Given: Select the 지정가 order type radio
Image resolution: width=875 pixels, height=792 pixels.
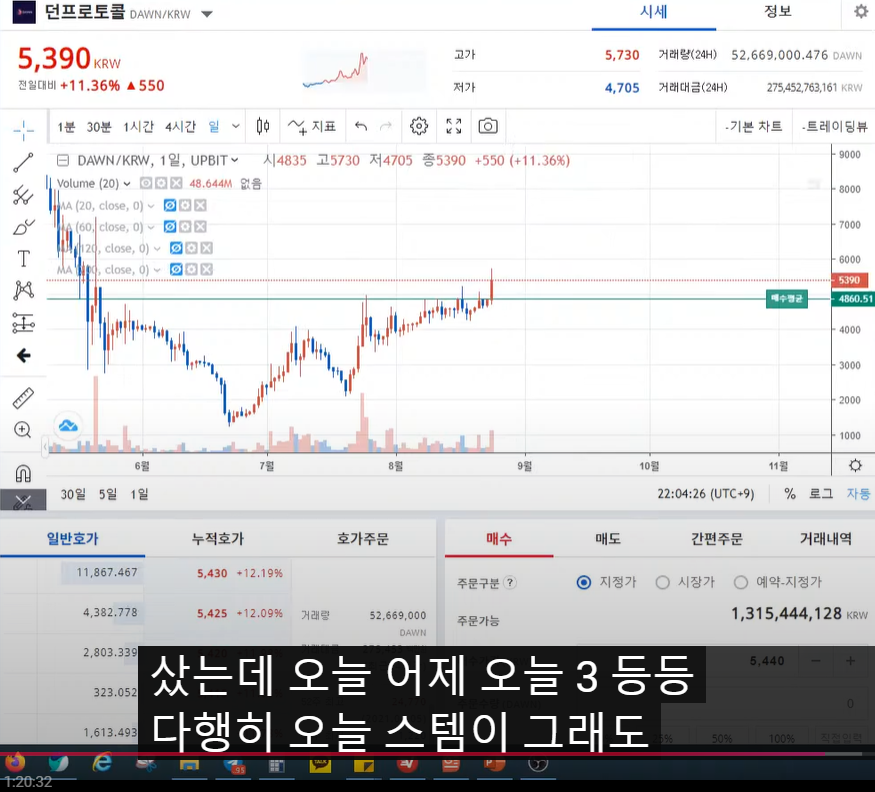Looking at the screenshot, I should [x=584, y=582].
